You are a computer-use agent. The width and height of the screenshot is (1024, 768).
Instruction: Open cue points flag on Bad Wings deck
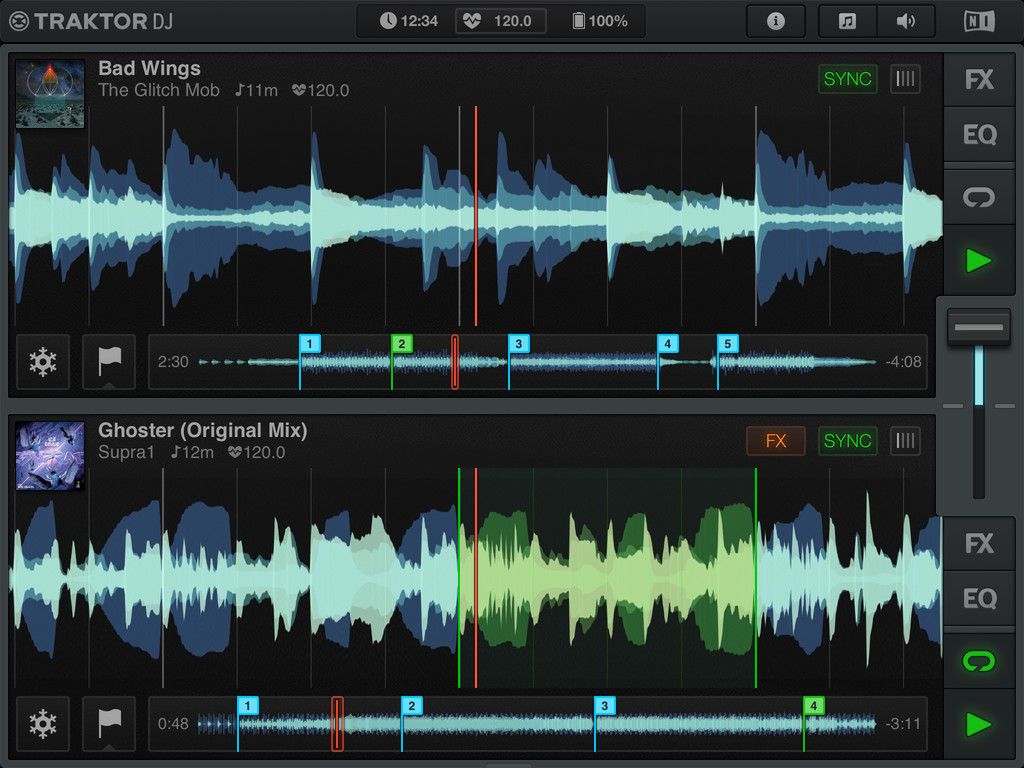pos(109,362)
